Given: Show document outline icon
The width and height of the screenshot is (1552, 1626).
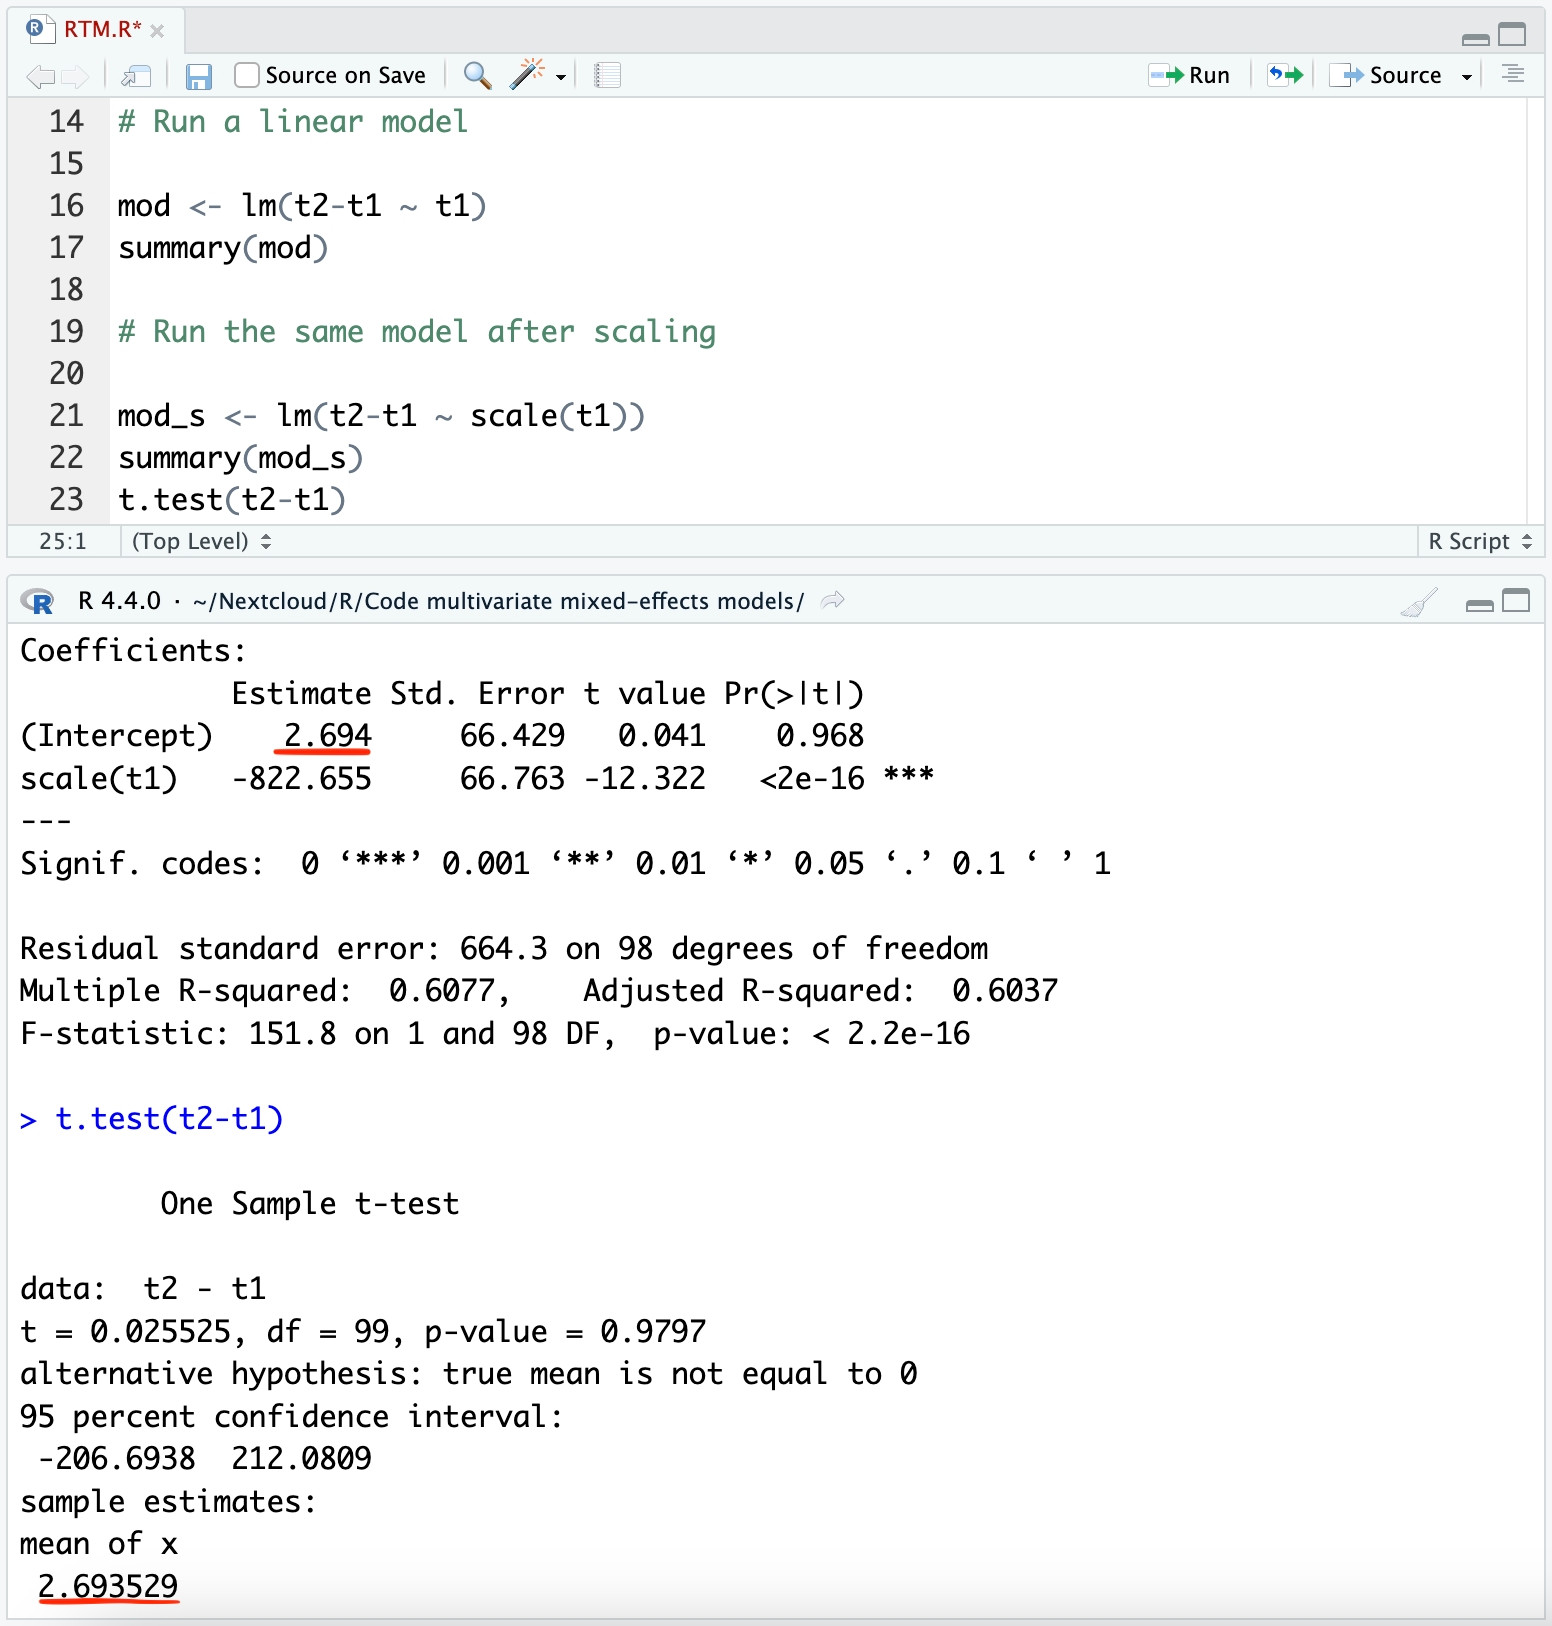Looking at the screenshot, I should 1513,74.
